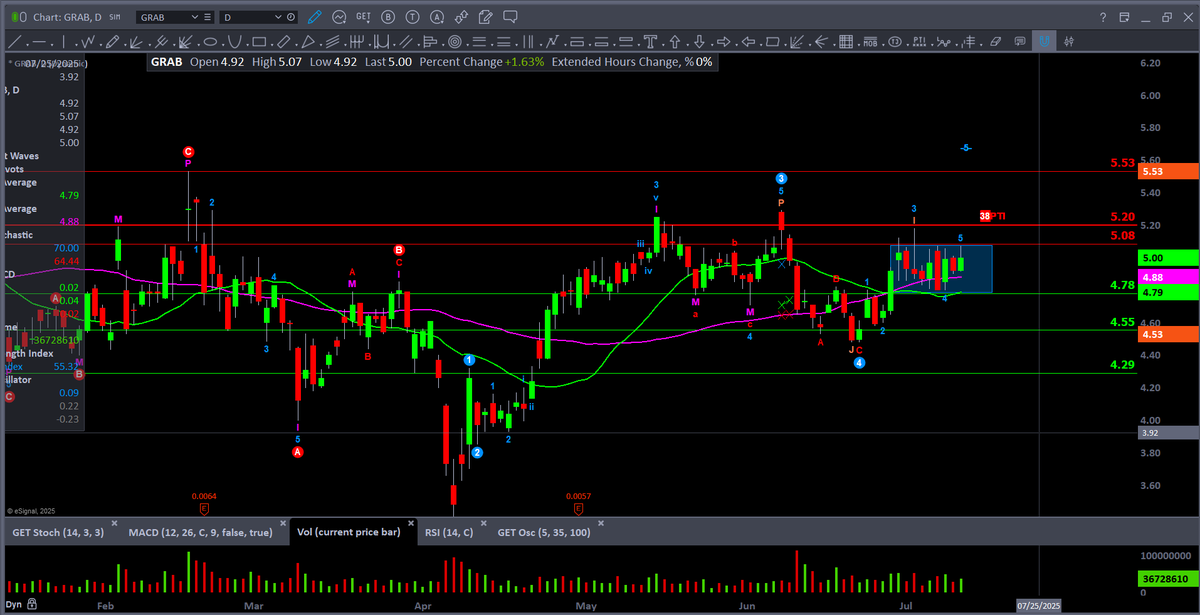Viewport: 1200px width, 615px height.
Task: Select the right arrow marker tool
Action: click(x=723, y=41)
